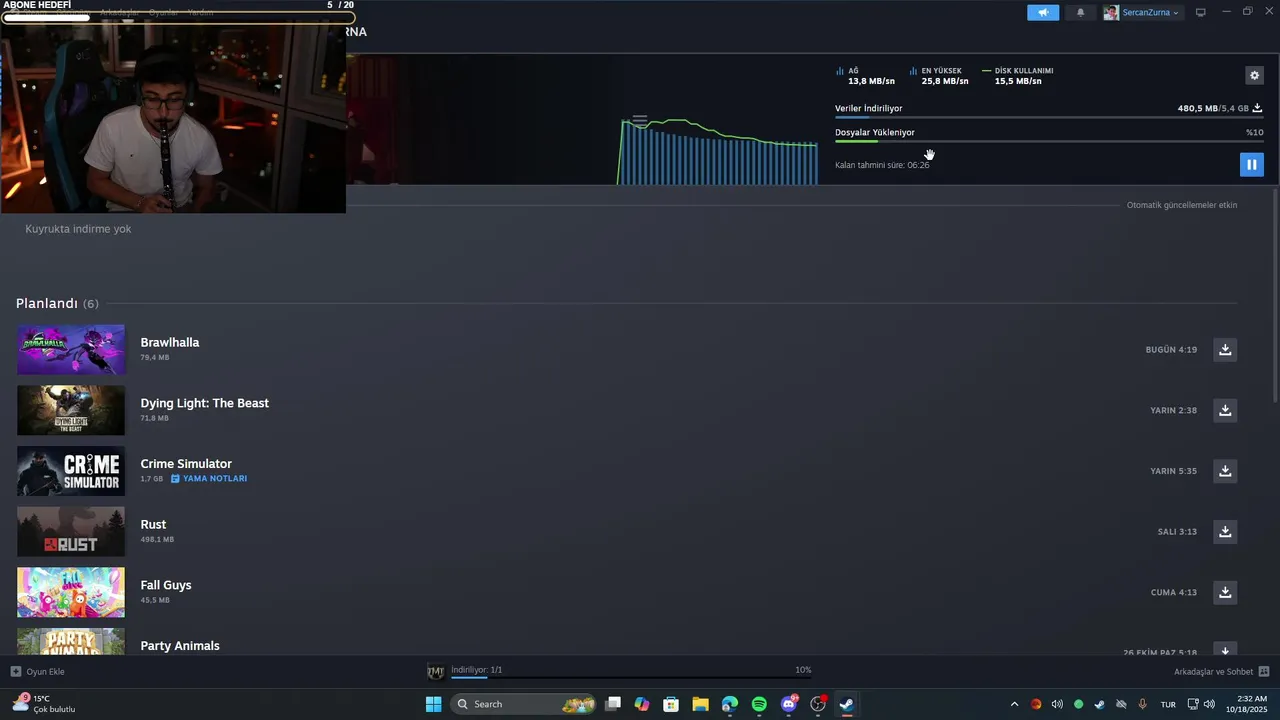Viewport: 1280px width, 720px height.
Task: Open Task View on the taskbar
Action: (x=613, y=704)
